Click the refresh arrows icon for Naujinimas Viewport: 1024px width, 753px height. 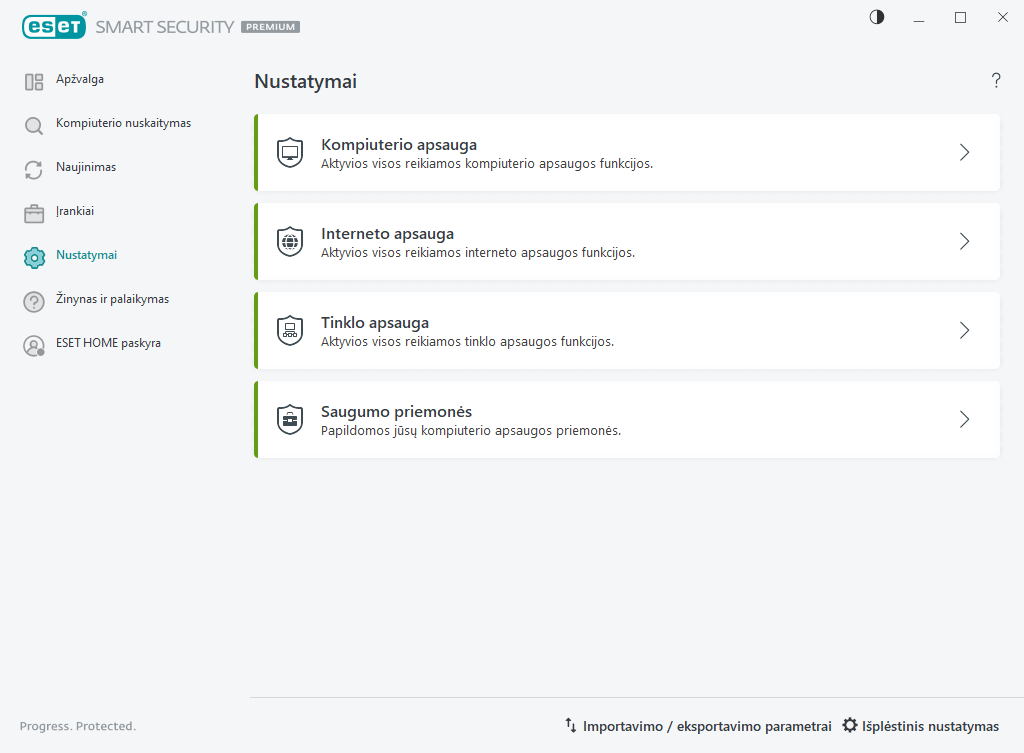[34, 170]
